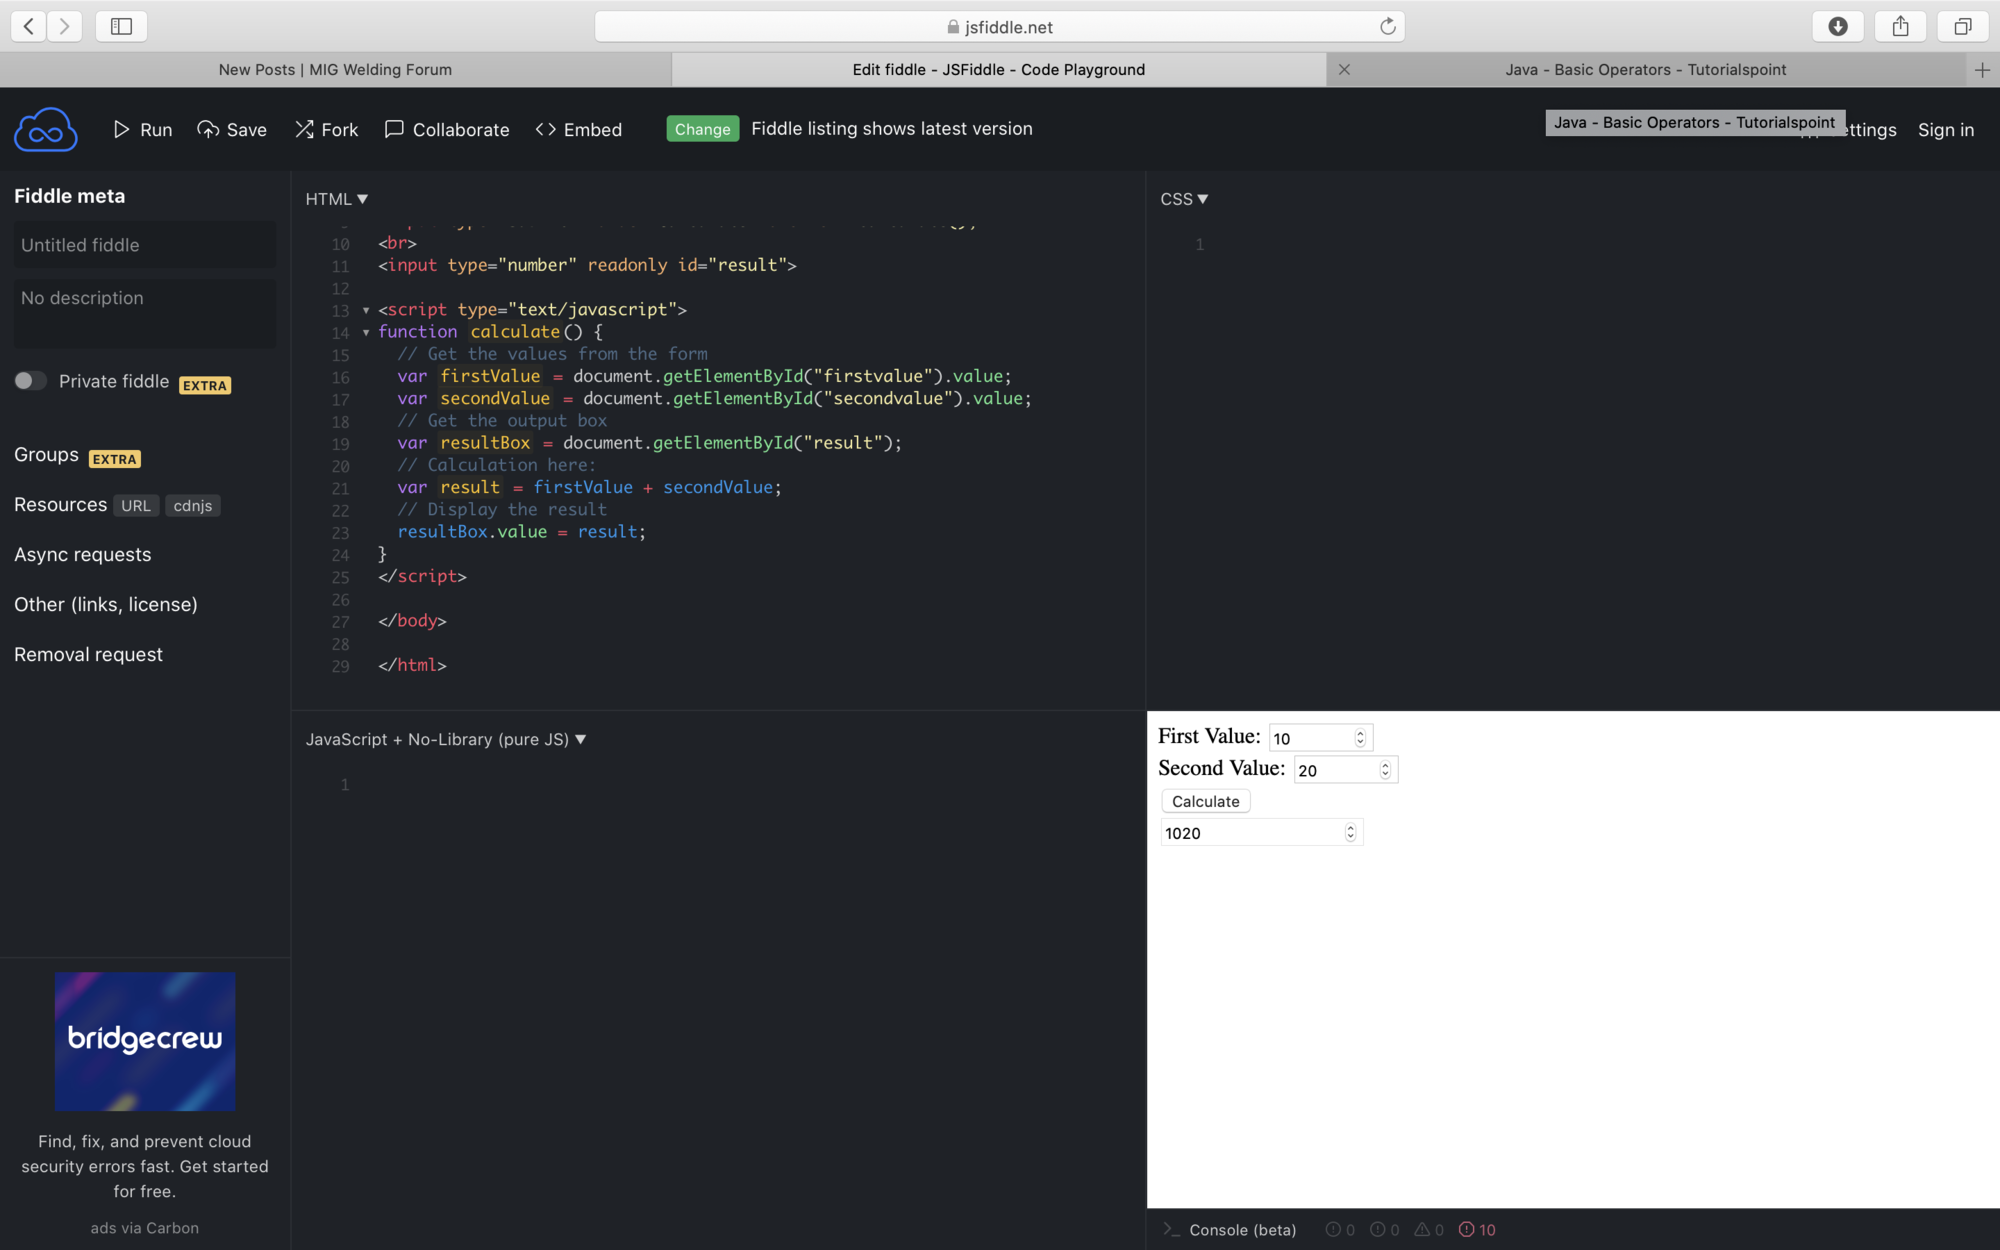Open Safari downloads icon
The width and height of the screenshot is (2000, 1250).
[1838, 26]
